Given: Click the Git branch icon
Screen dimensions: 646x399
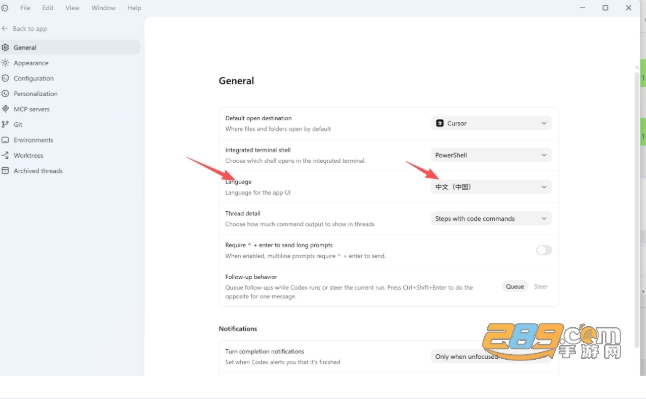Looking at the screenshot, I should (5, 124).
